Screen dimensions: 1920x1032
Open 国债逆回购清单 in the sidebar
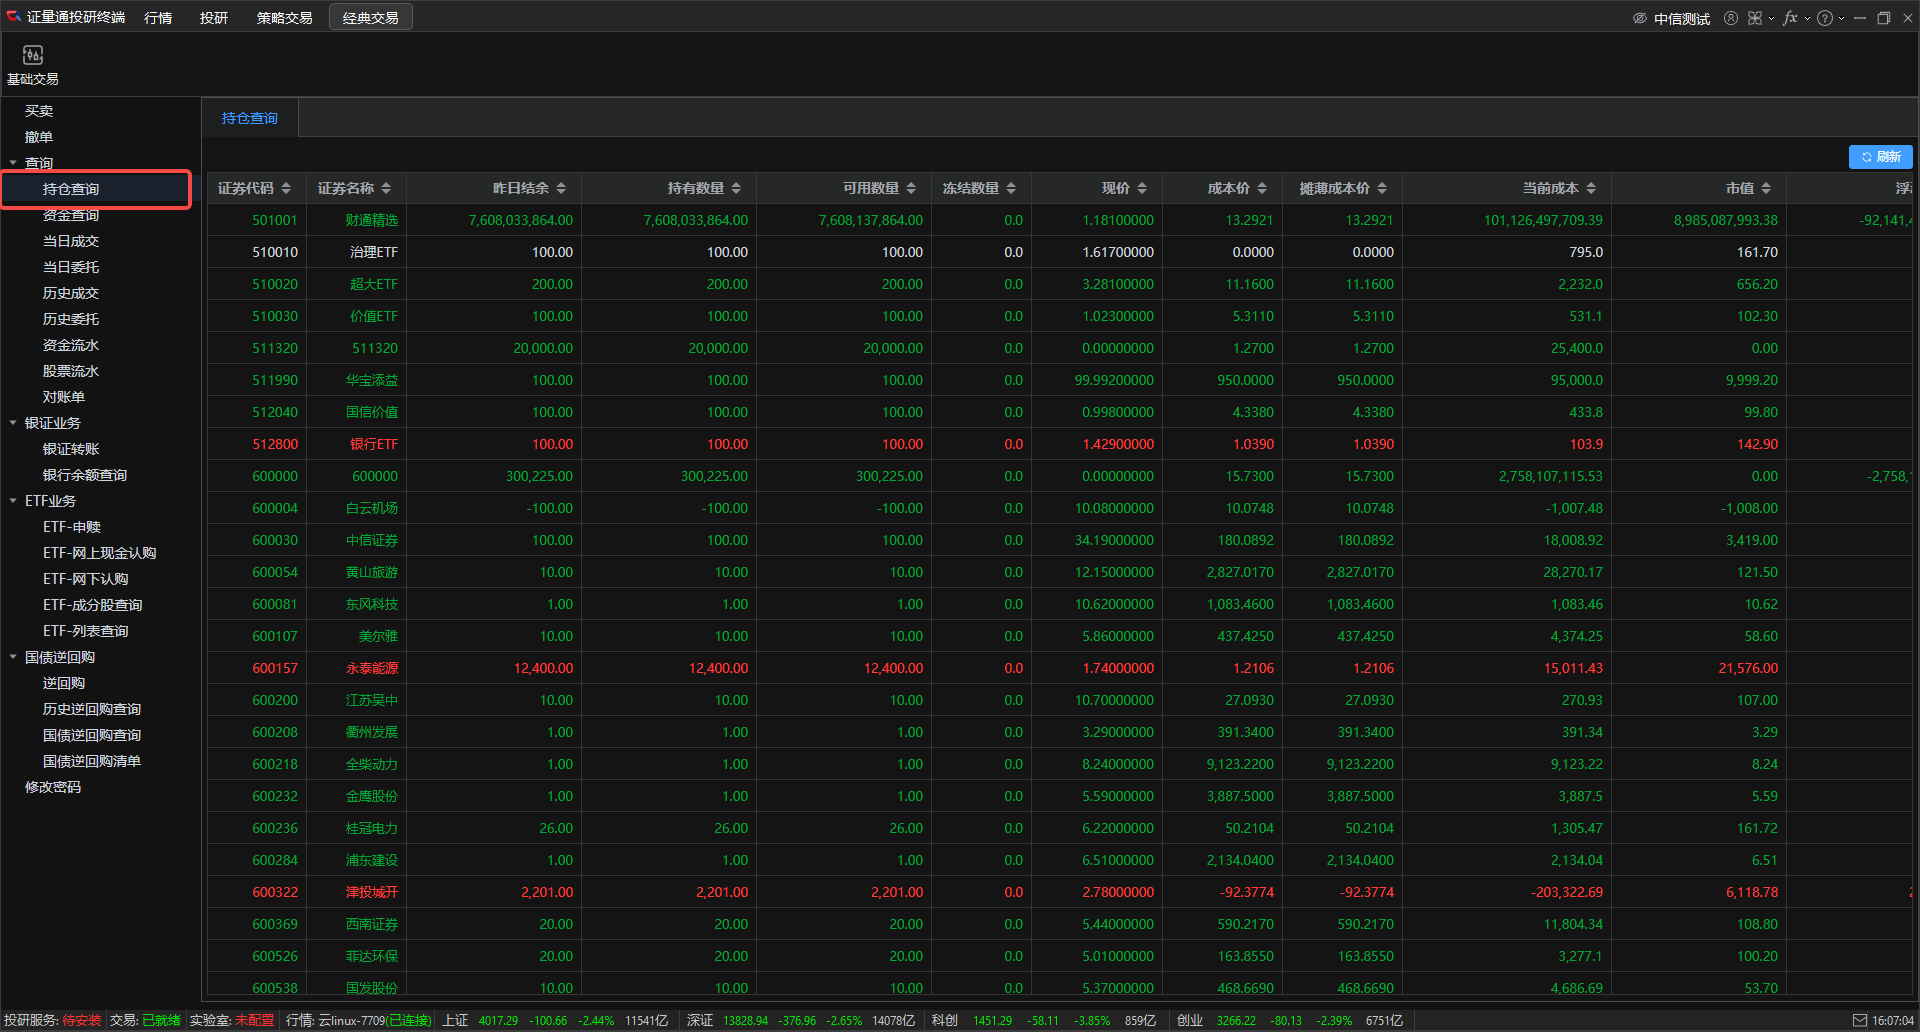pyautogui.click(x=92, y=761)
